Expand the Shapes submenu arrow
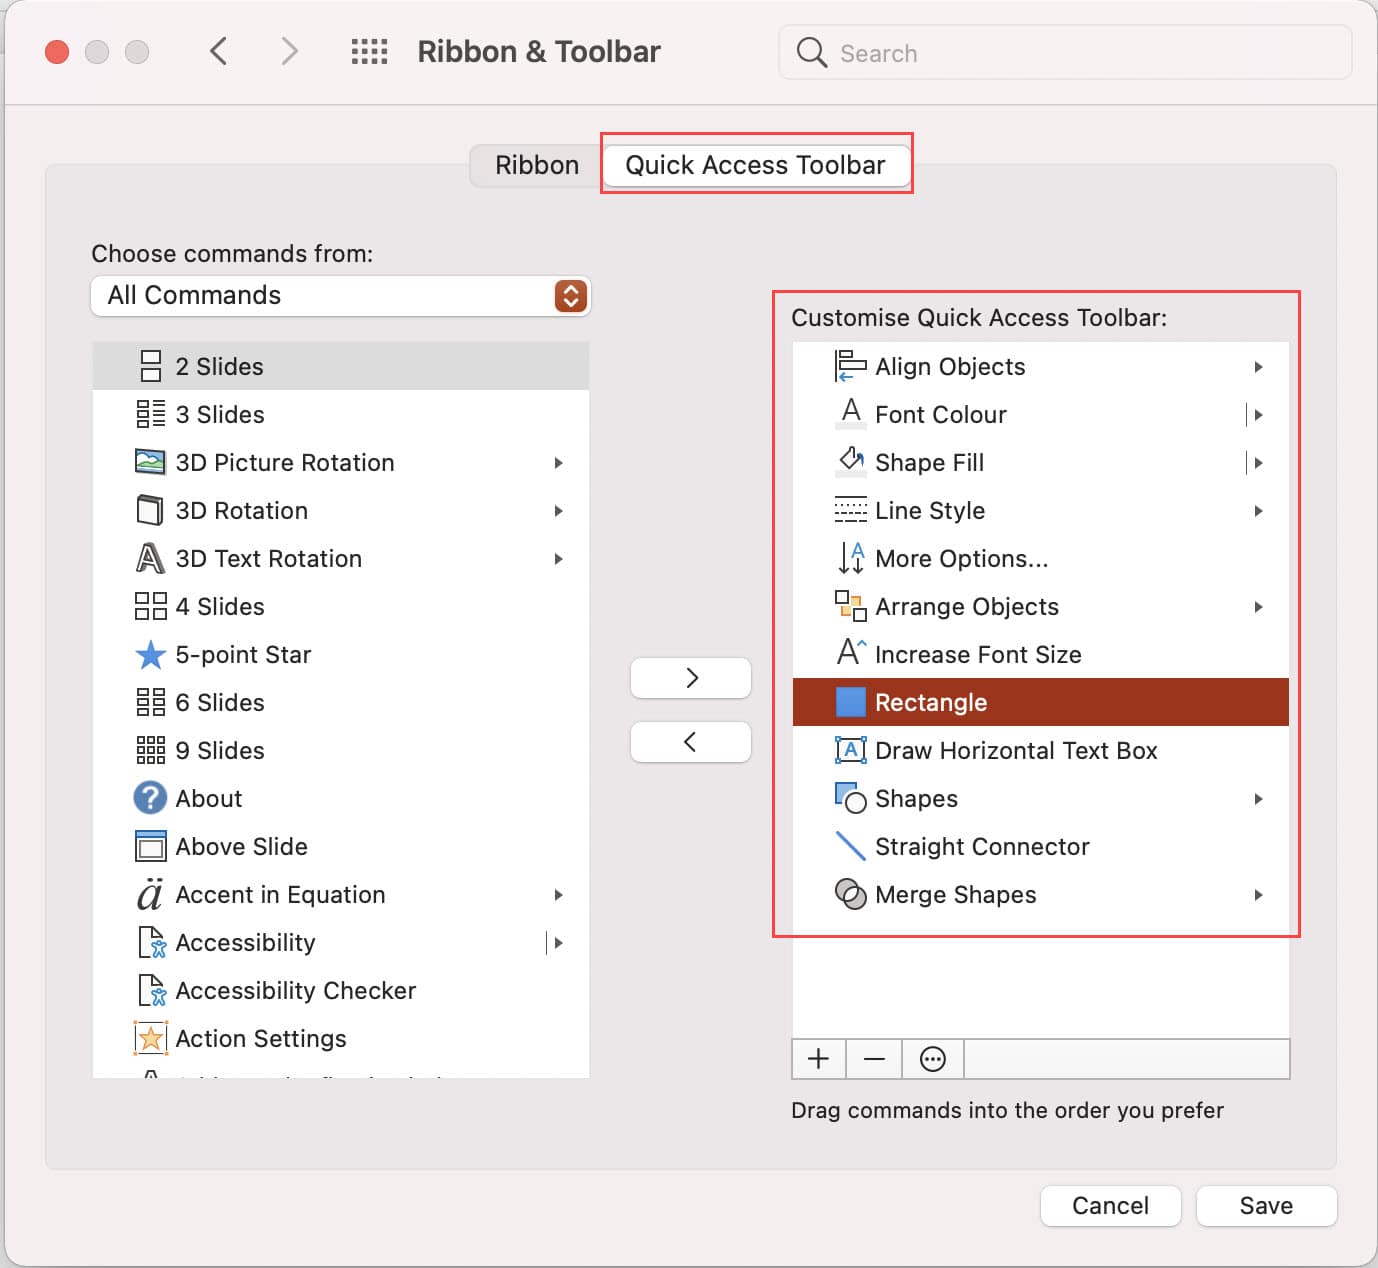Screen dimensions: 1378x1268 pos(1258,798)
